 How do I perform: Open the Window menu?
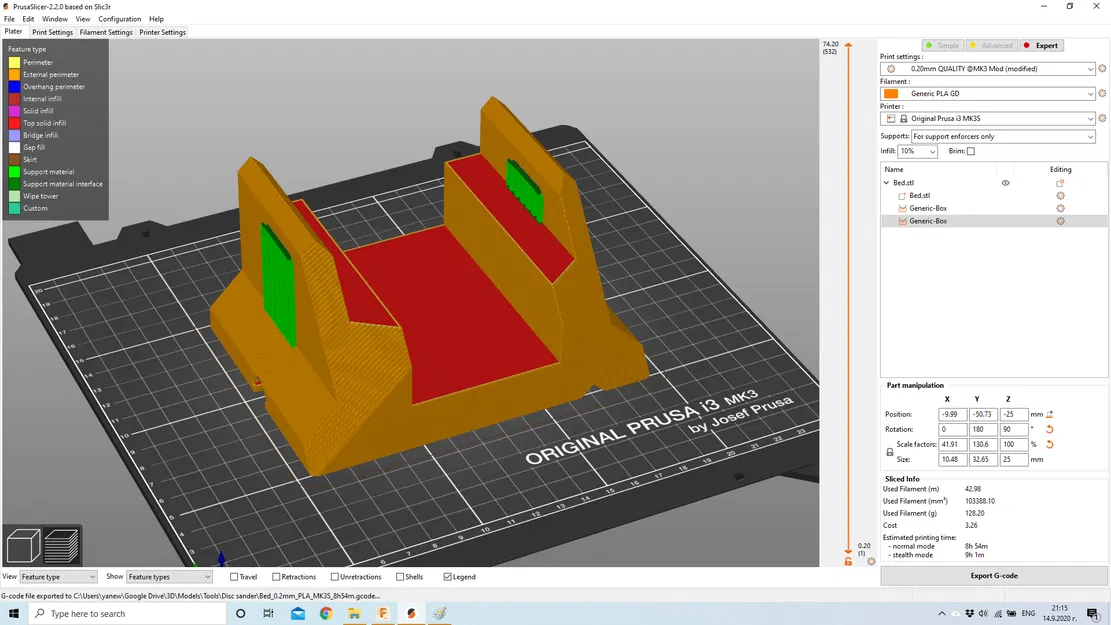[55, 19]
